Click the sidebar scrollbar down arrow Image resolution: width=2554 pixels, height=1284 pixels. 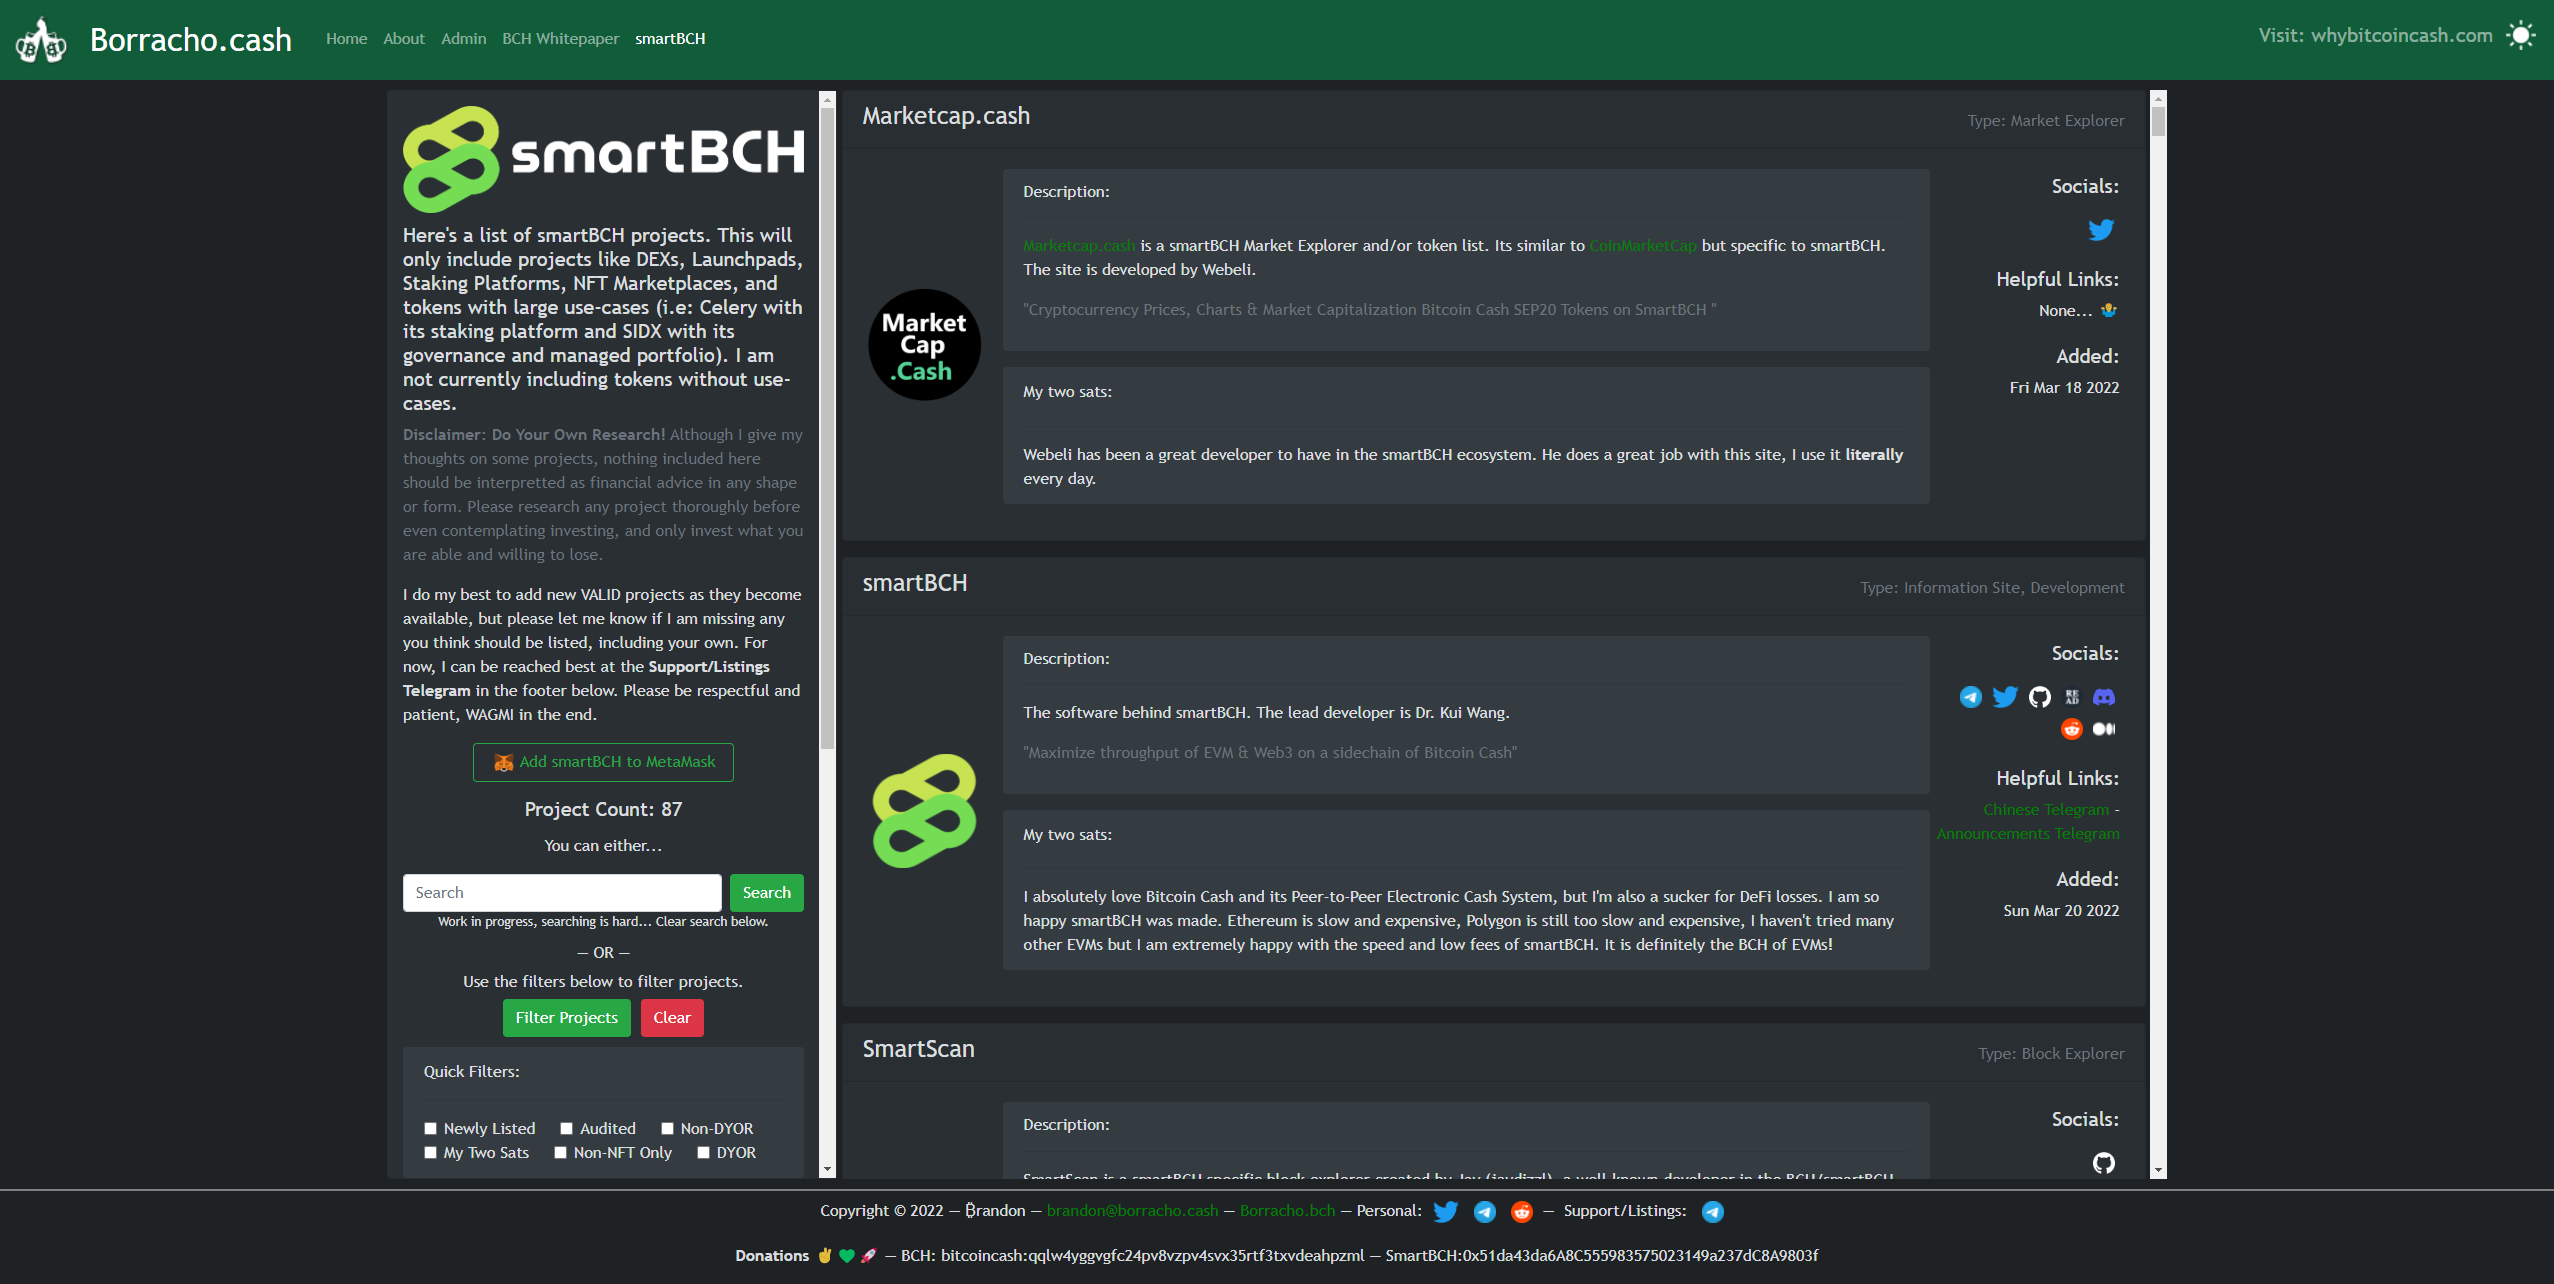click(827, 1170)
